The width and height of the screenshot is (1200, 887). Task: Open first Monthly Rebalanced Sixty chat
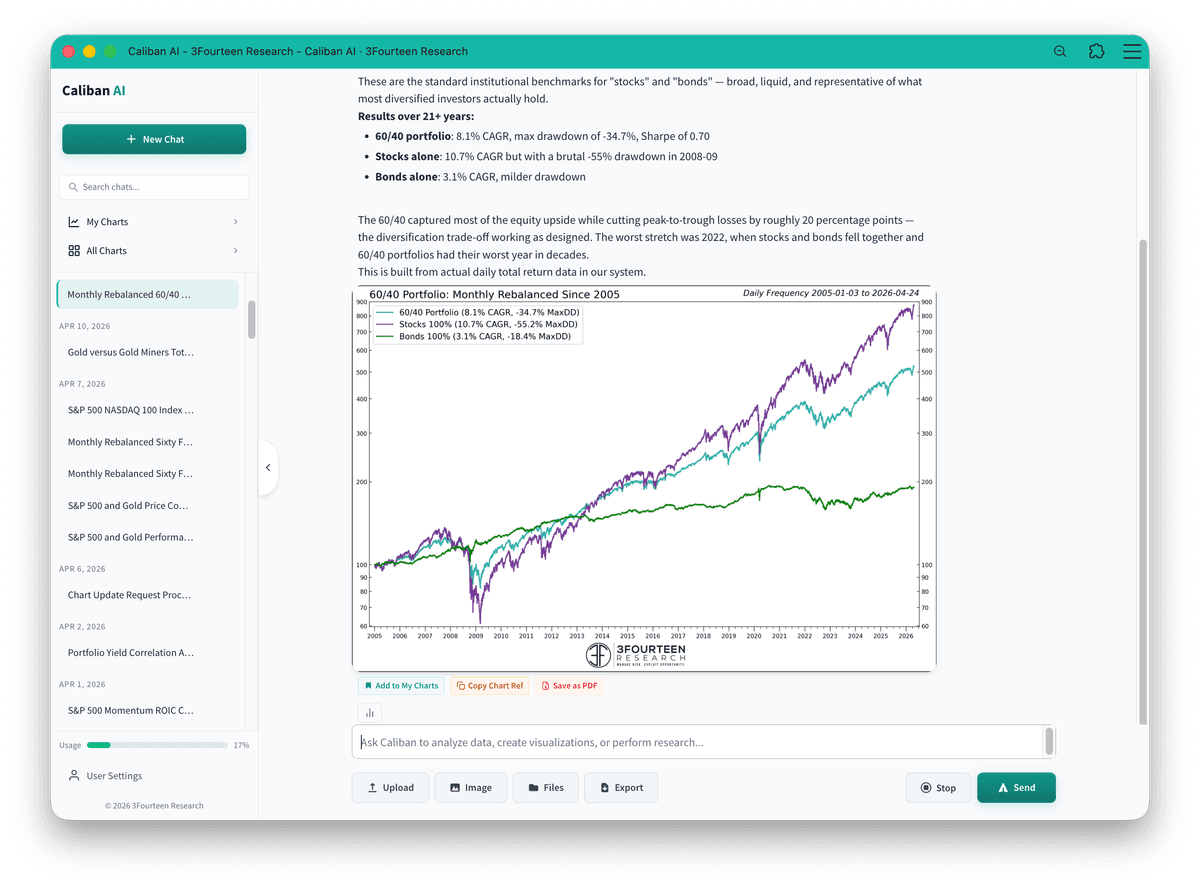148,442
